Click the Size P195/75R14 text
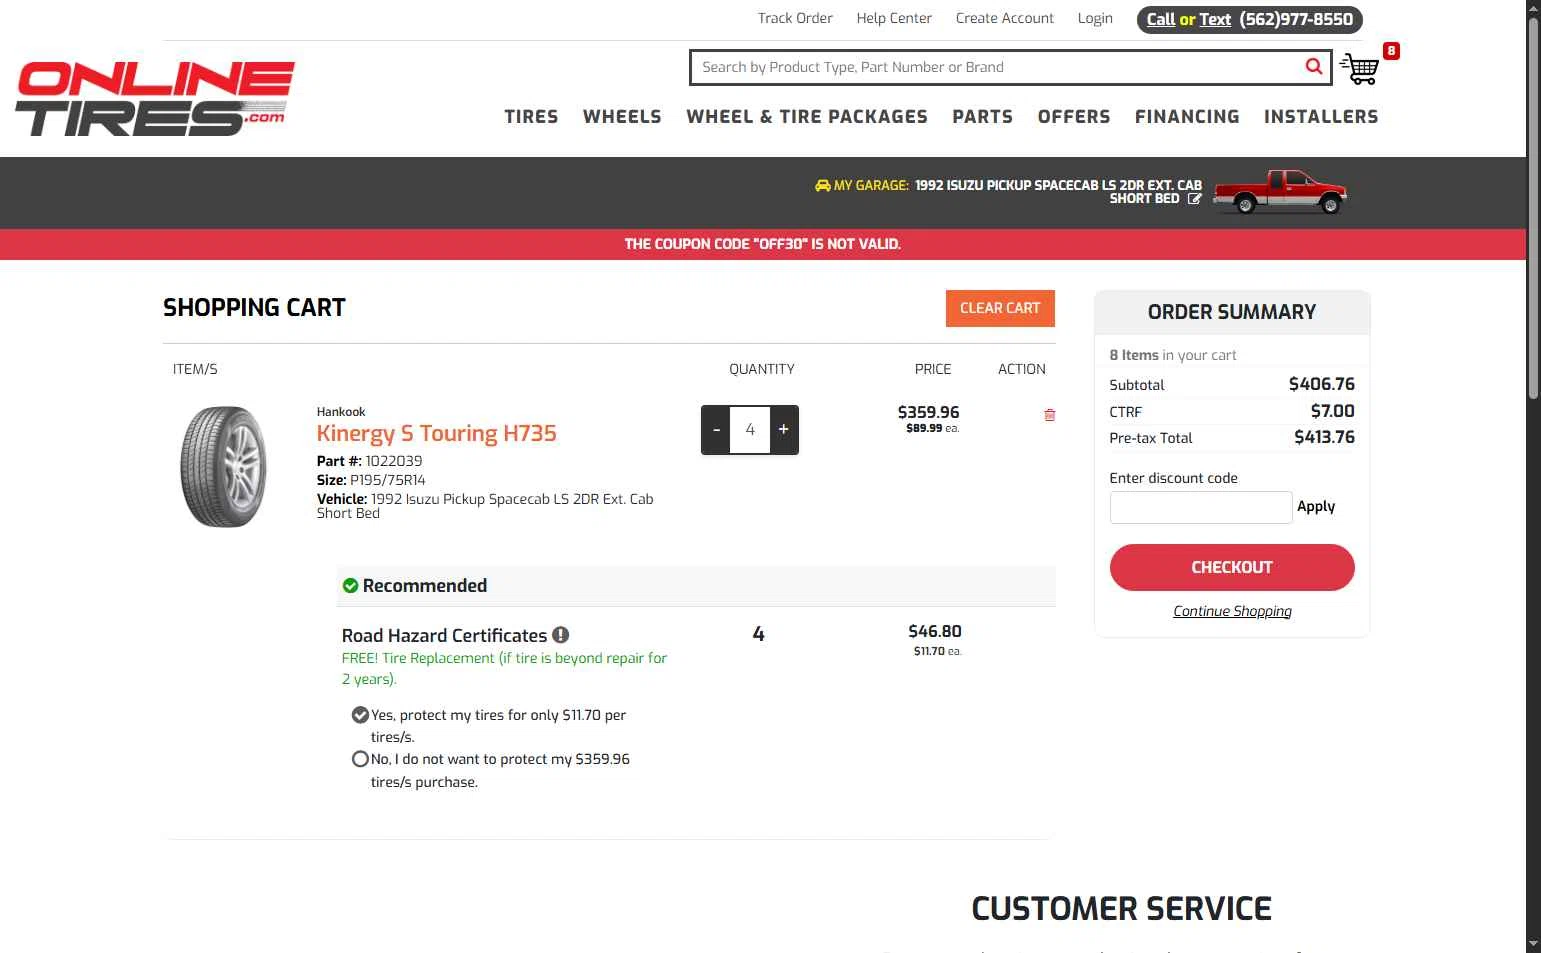 click(x=371, y=480)
